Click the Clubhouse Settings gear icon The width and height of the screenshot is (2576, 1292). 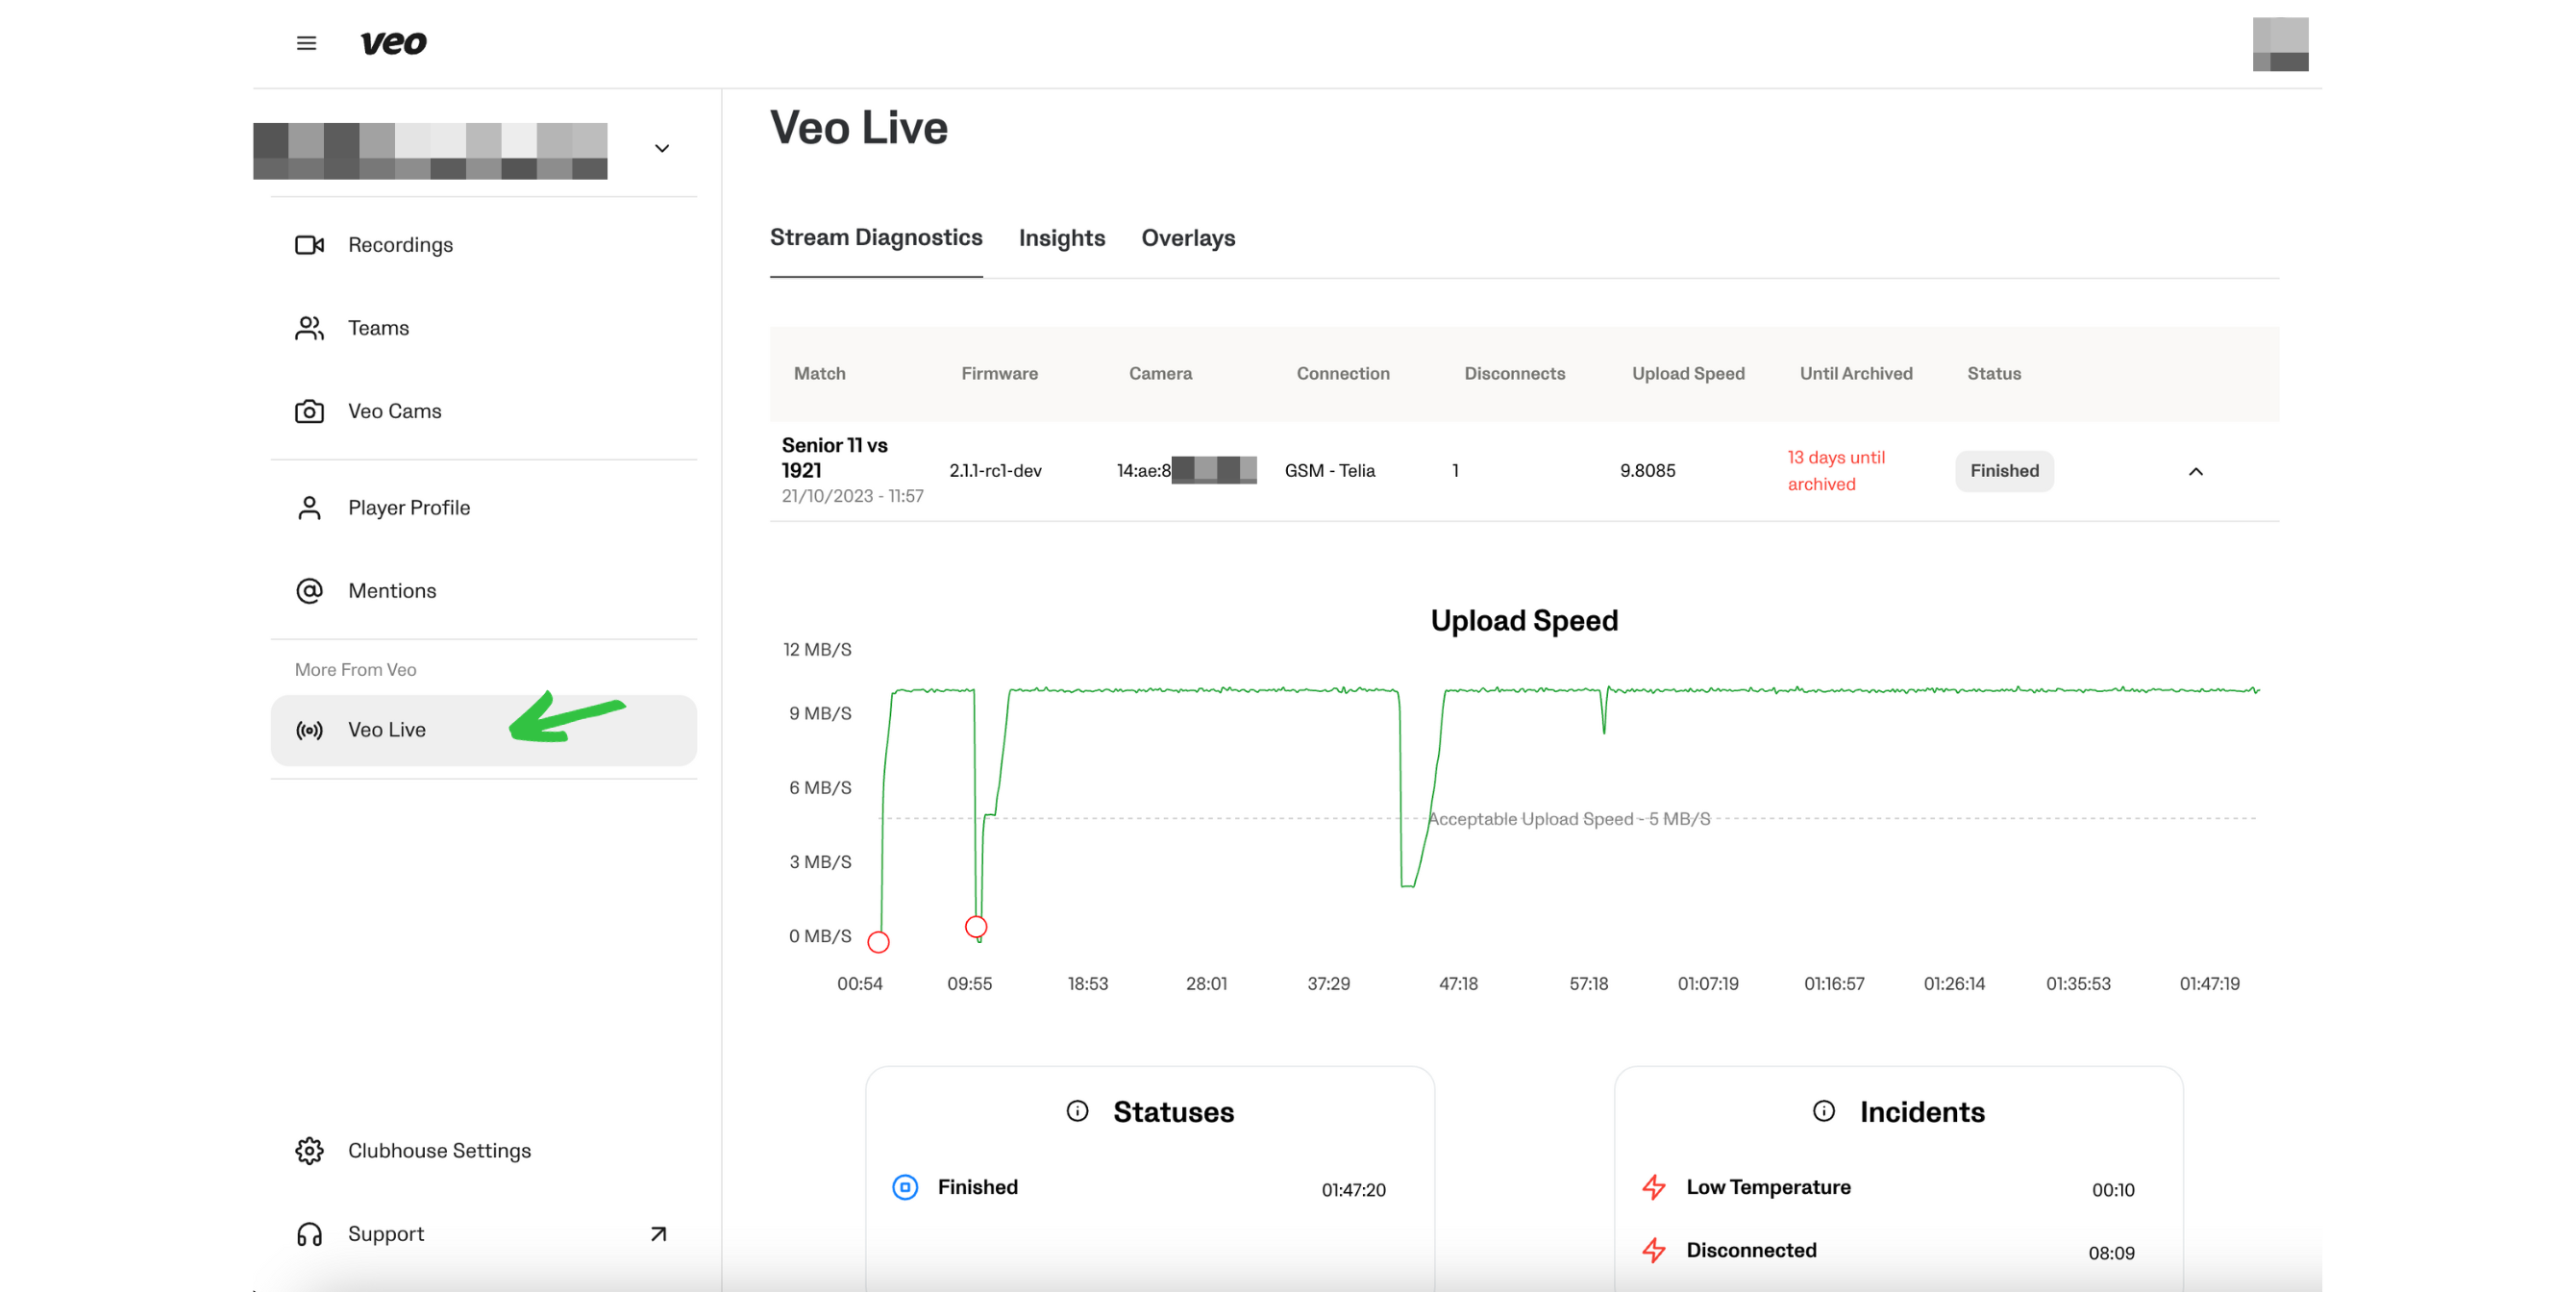309,1151
